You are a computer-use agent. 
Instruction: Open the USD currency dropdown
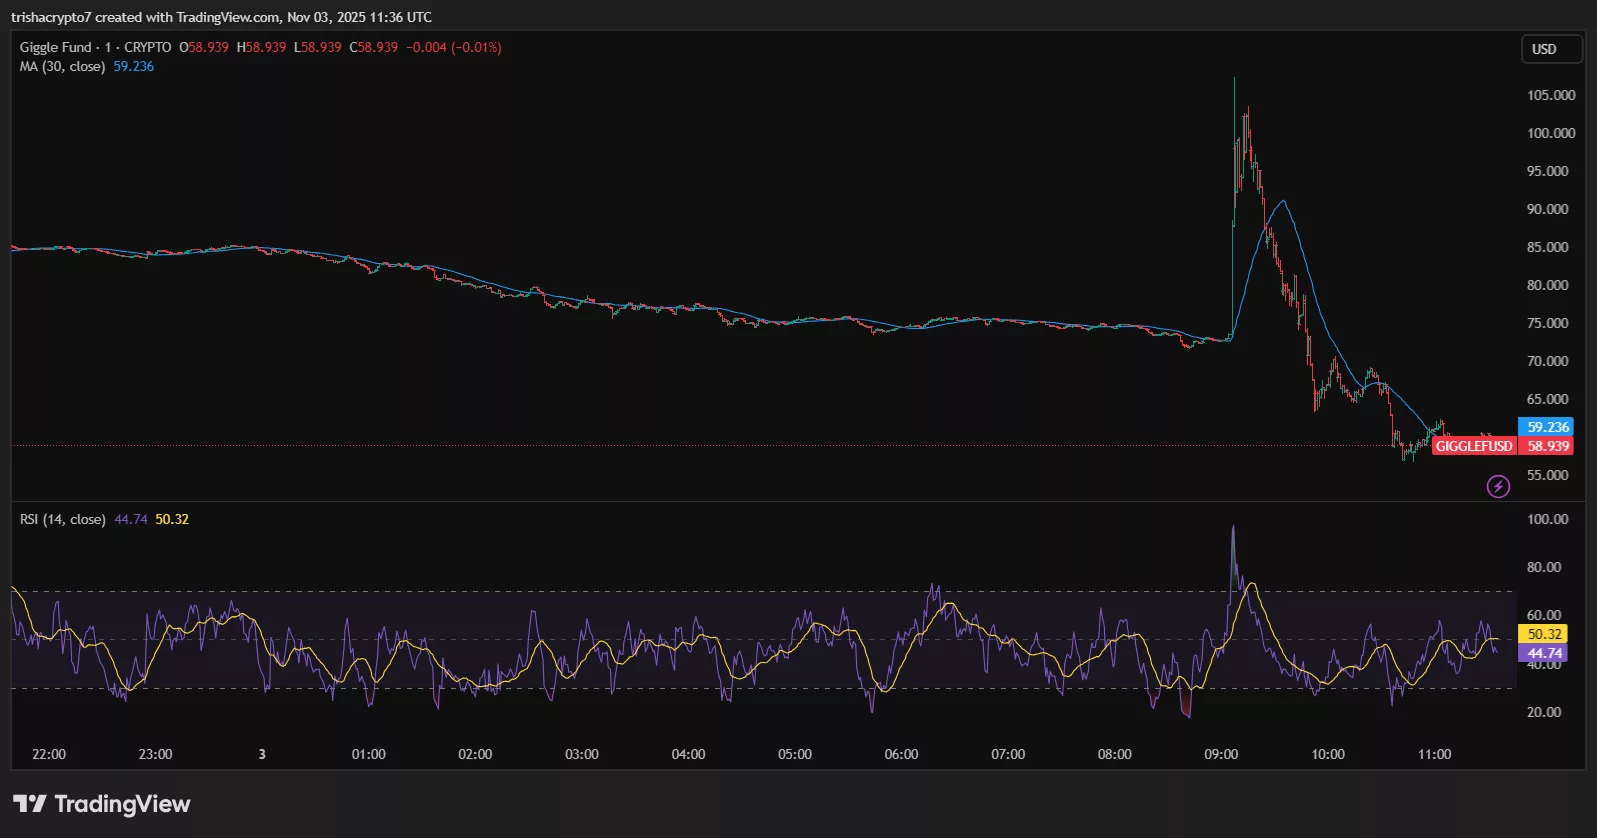point(1551,49)
